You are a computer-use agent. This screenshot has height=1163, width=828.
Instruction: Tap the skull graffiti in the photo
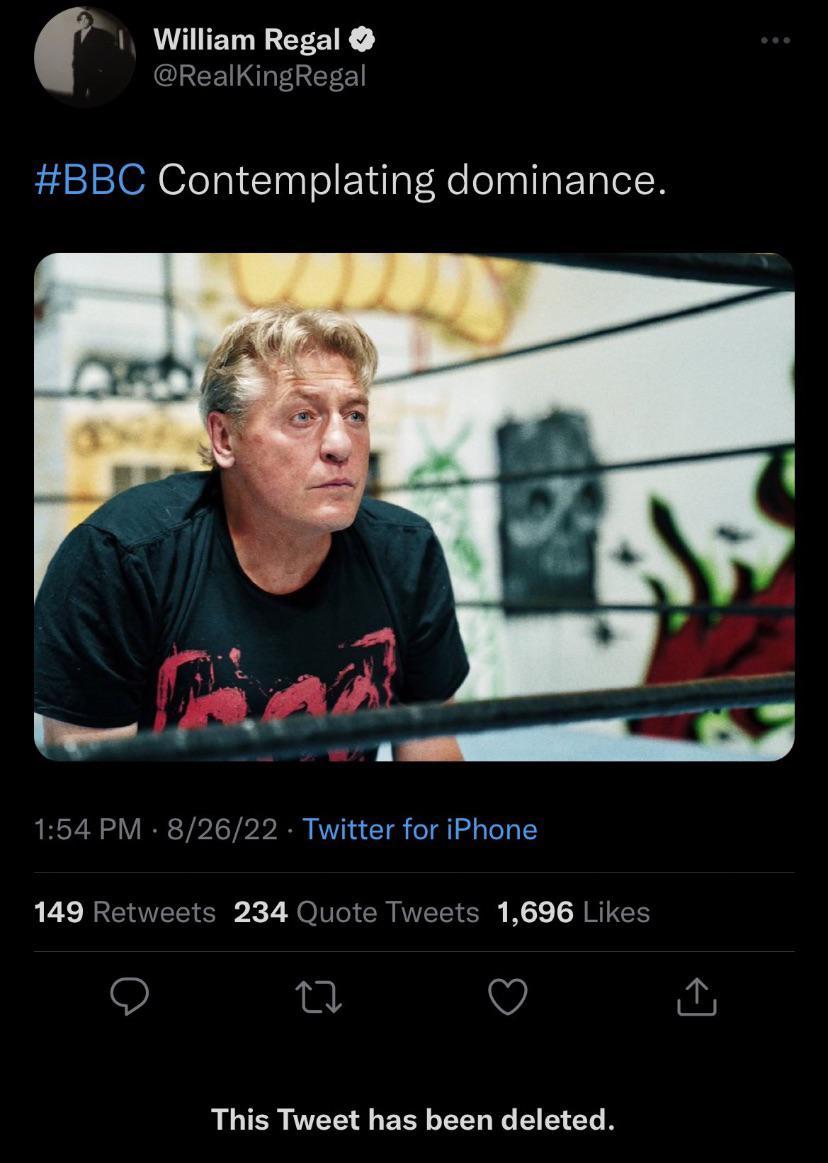tap(549, 510)
